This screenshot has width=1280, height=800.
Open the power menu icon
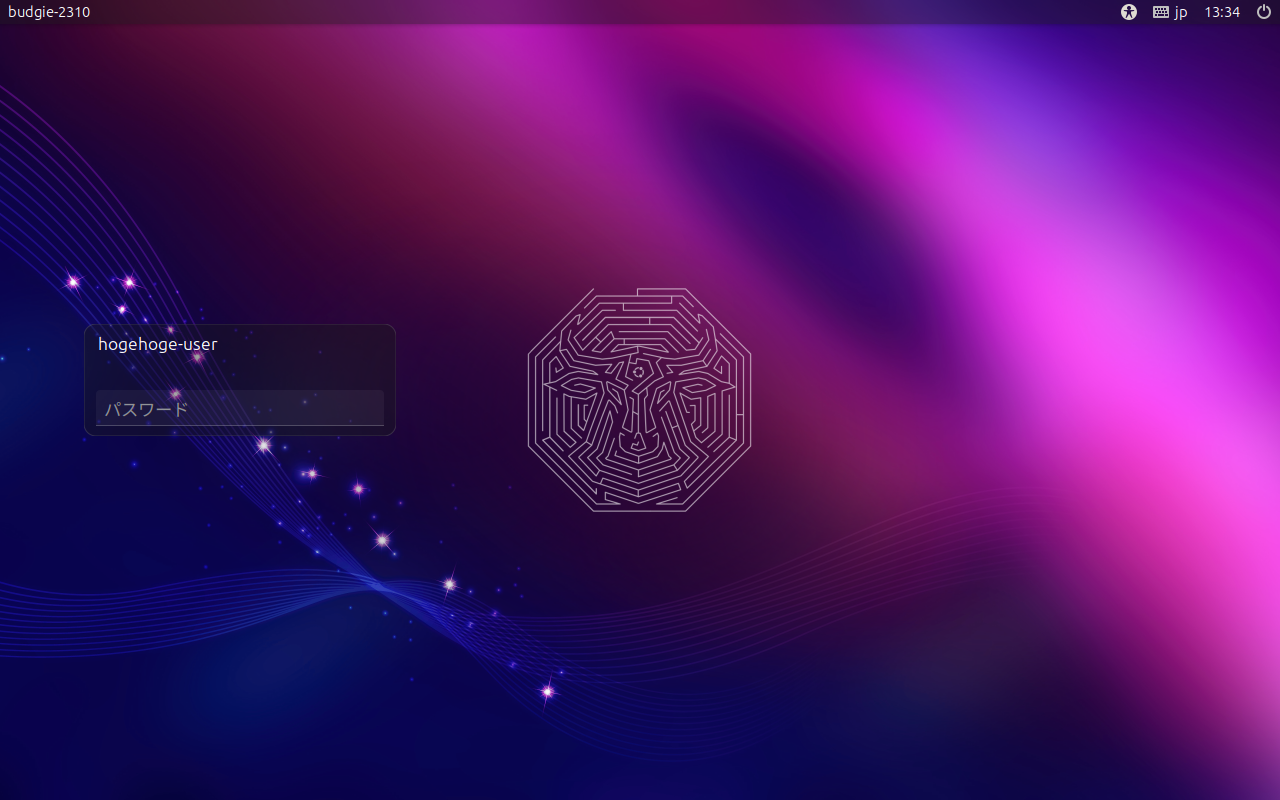[1263, 12]
